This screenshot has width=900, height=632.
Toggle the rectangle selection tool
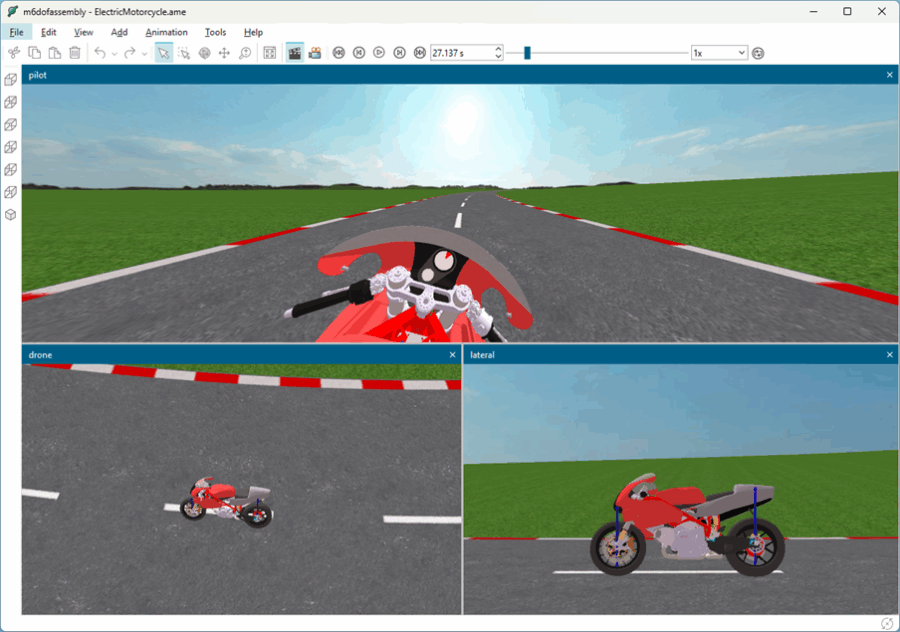click(x=184, y=53)
